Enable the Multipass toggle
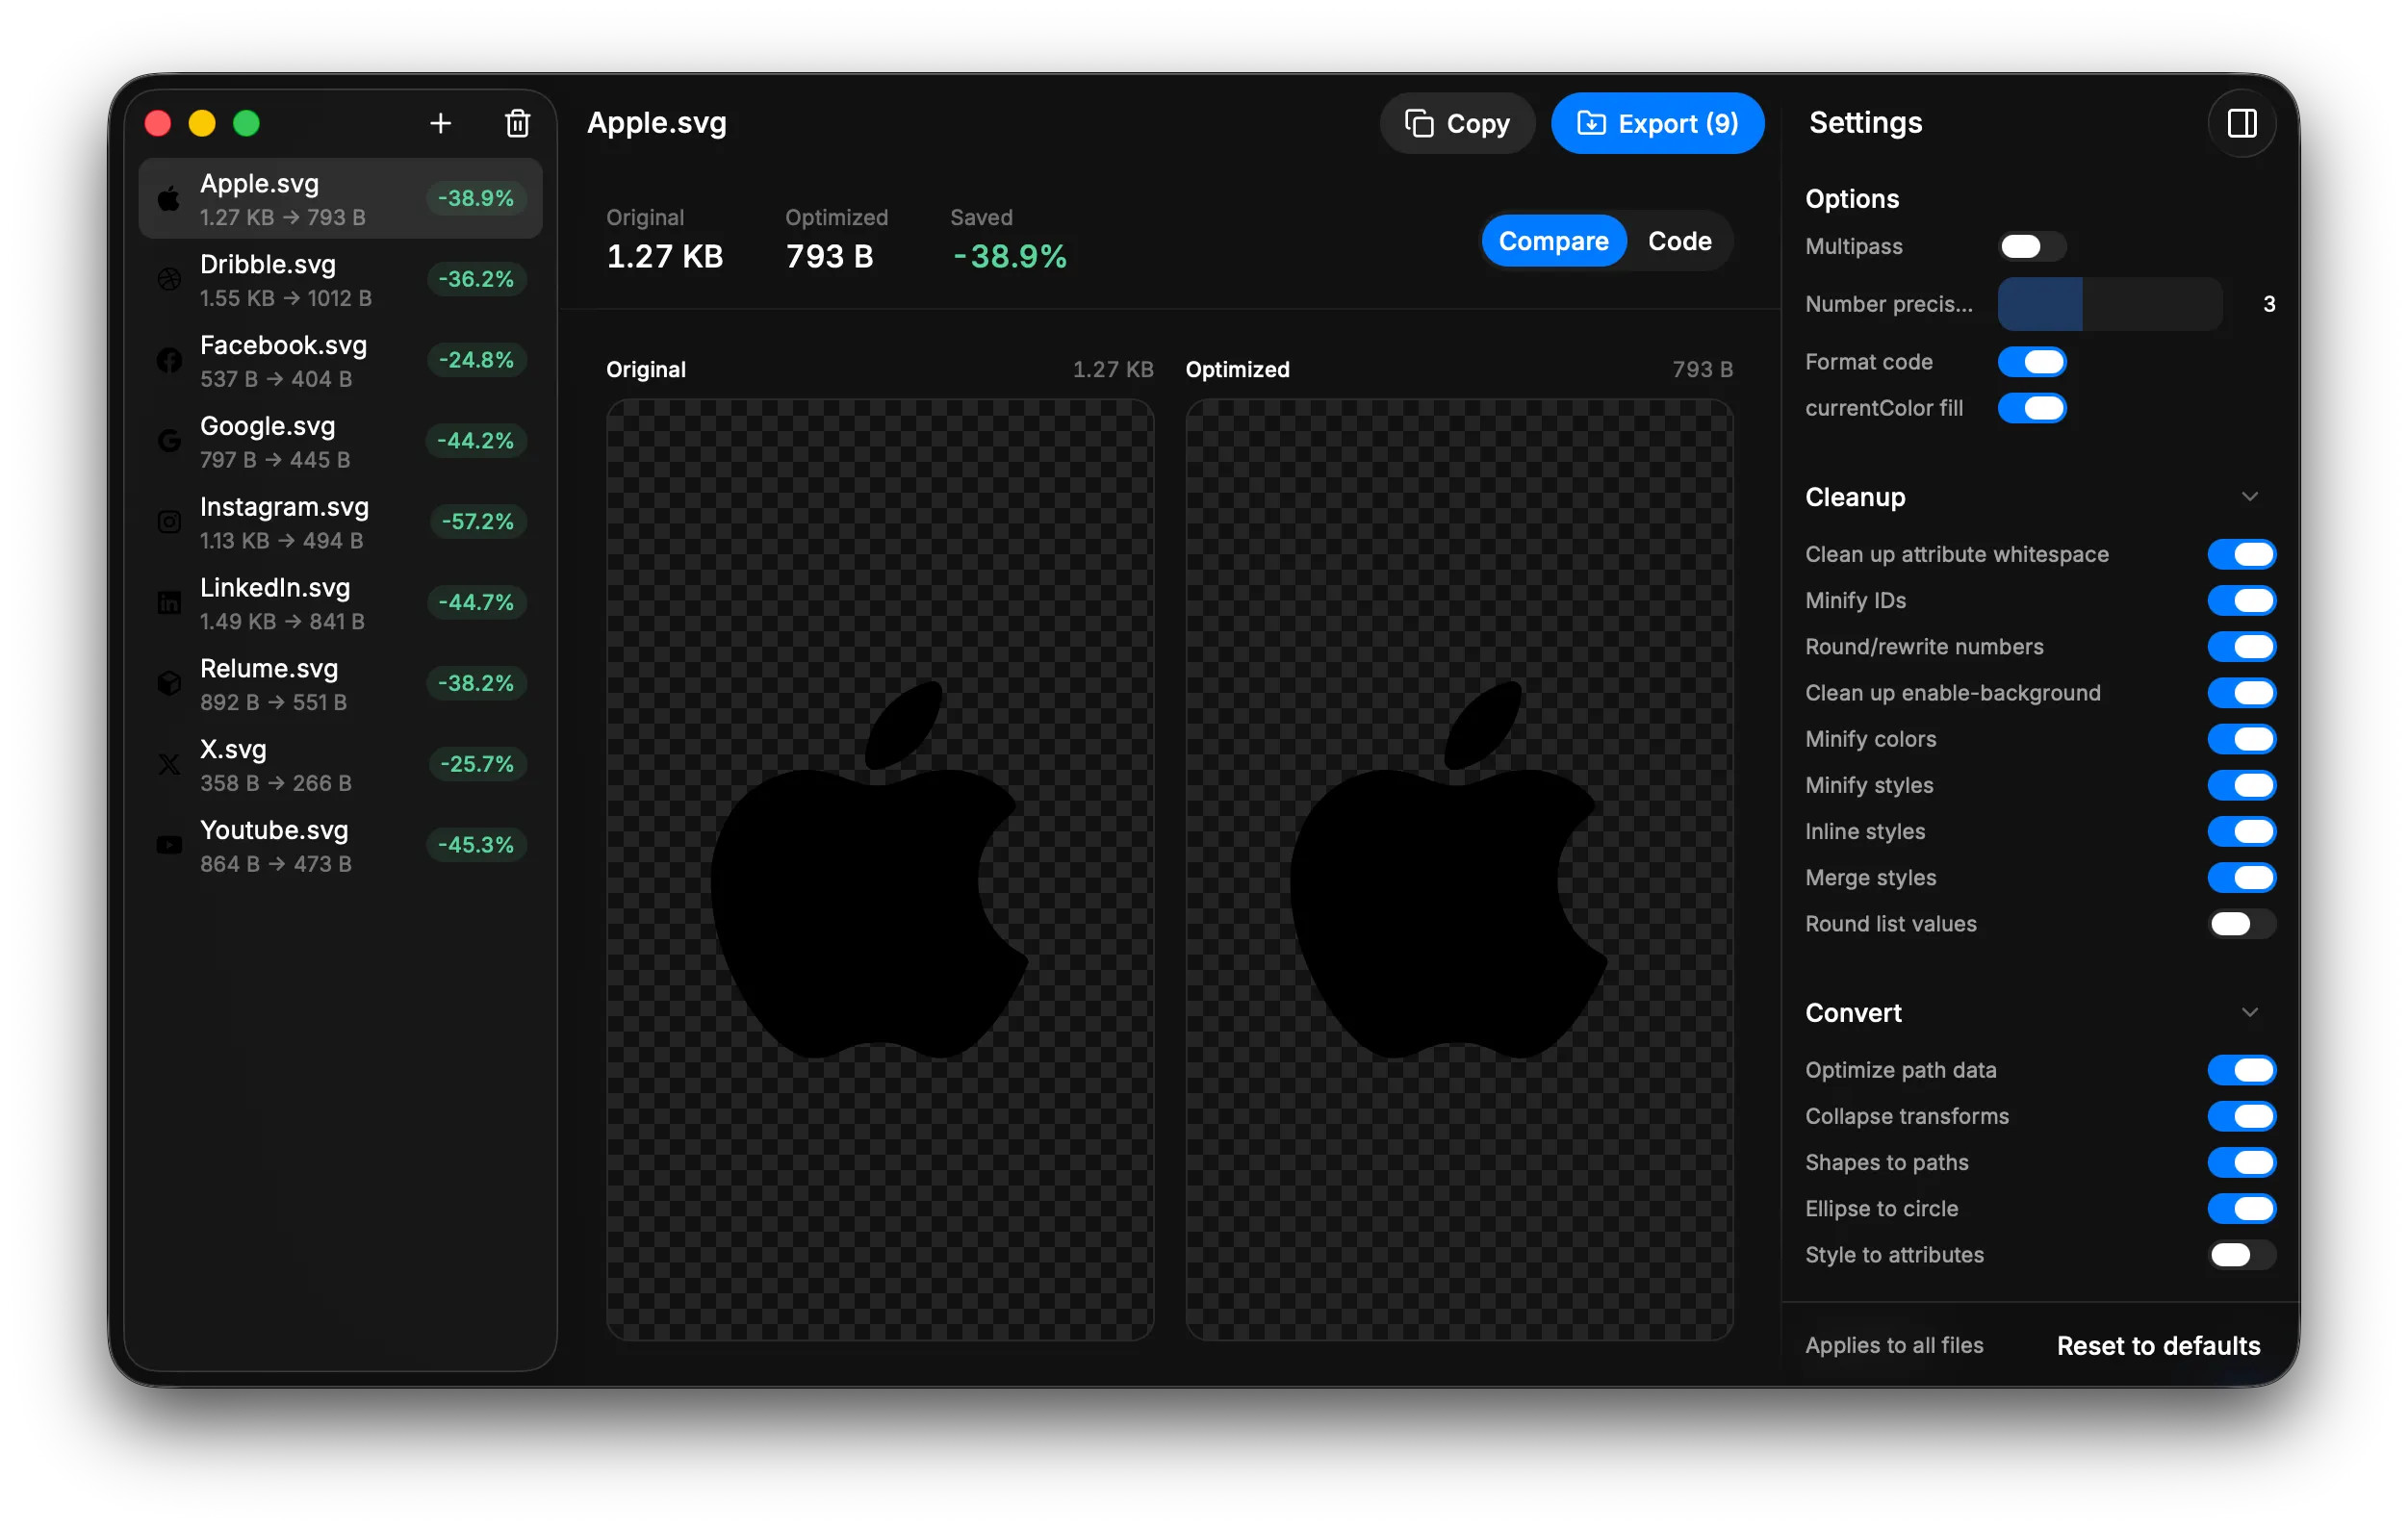The height and width of the screenshot is (1530, 2408). click(x=2031, y=246)
